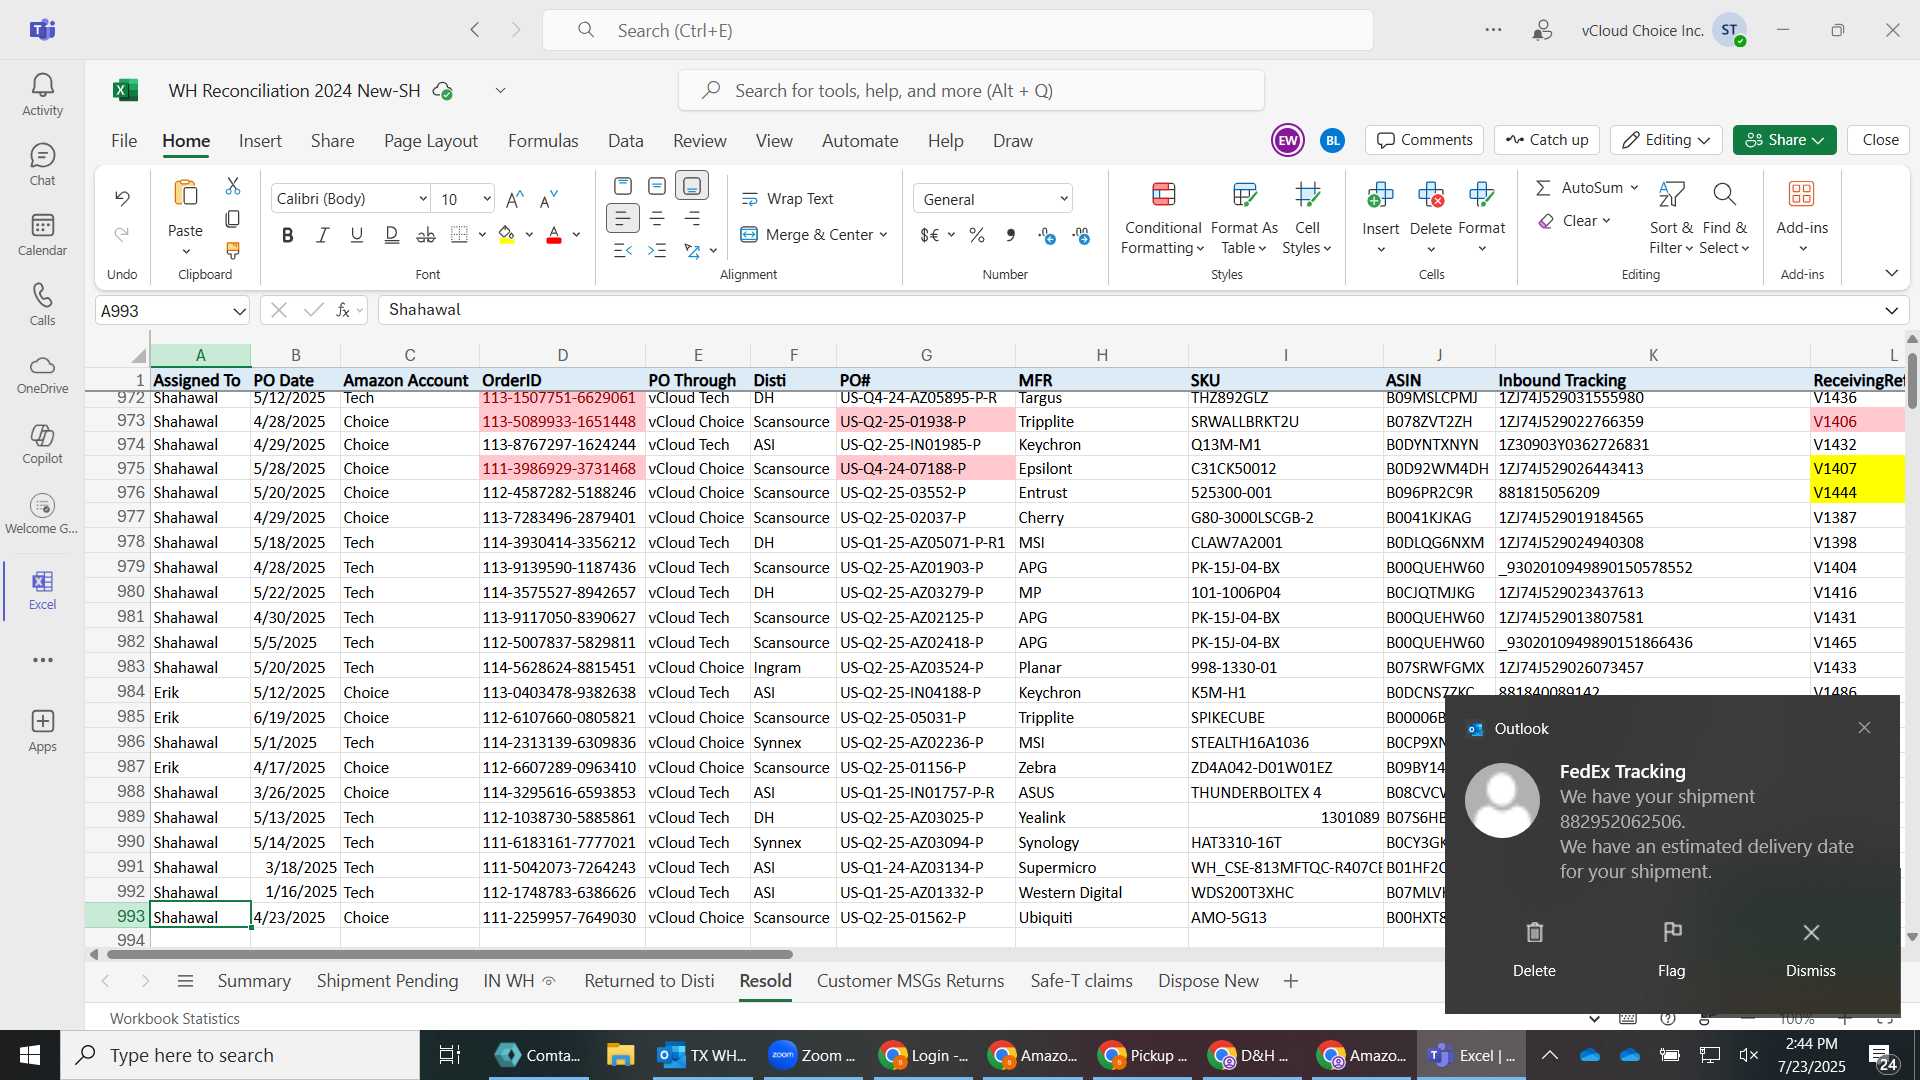Screen dimensions: 1920x1080
Task: Apply Strikethrough formatting
Action: (426, 235)
